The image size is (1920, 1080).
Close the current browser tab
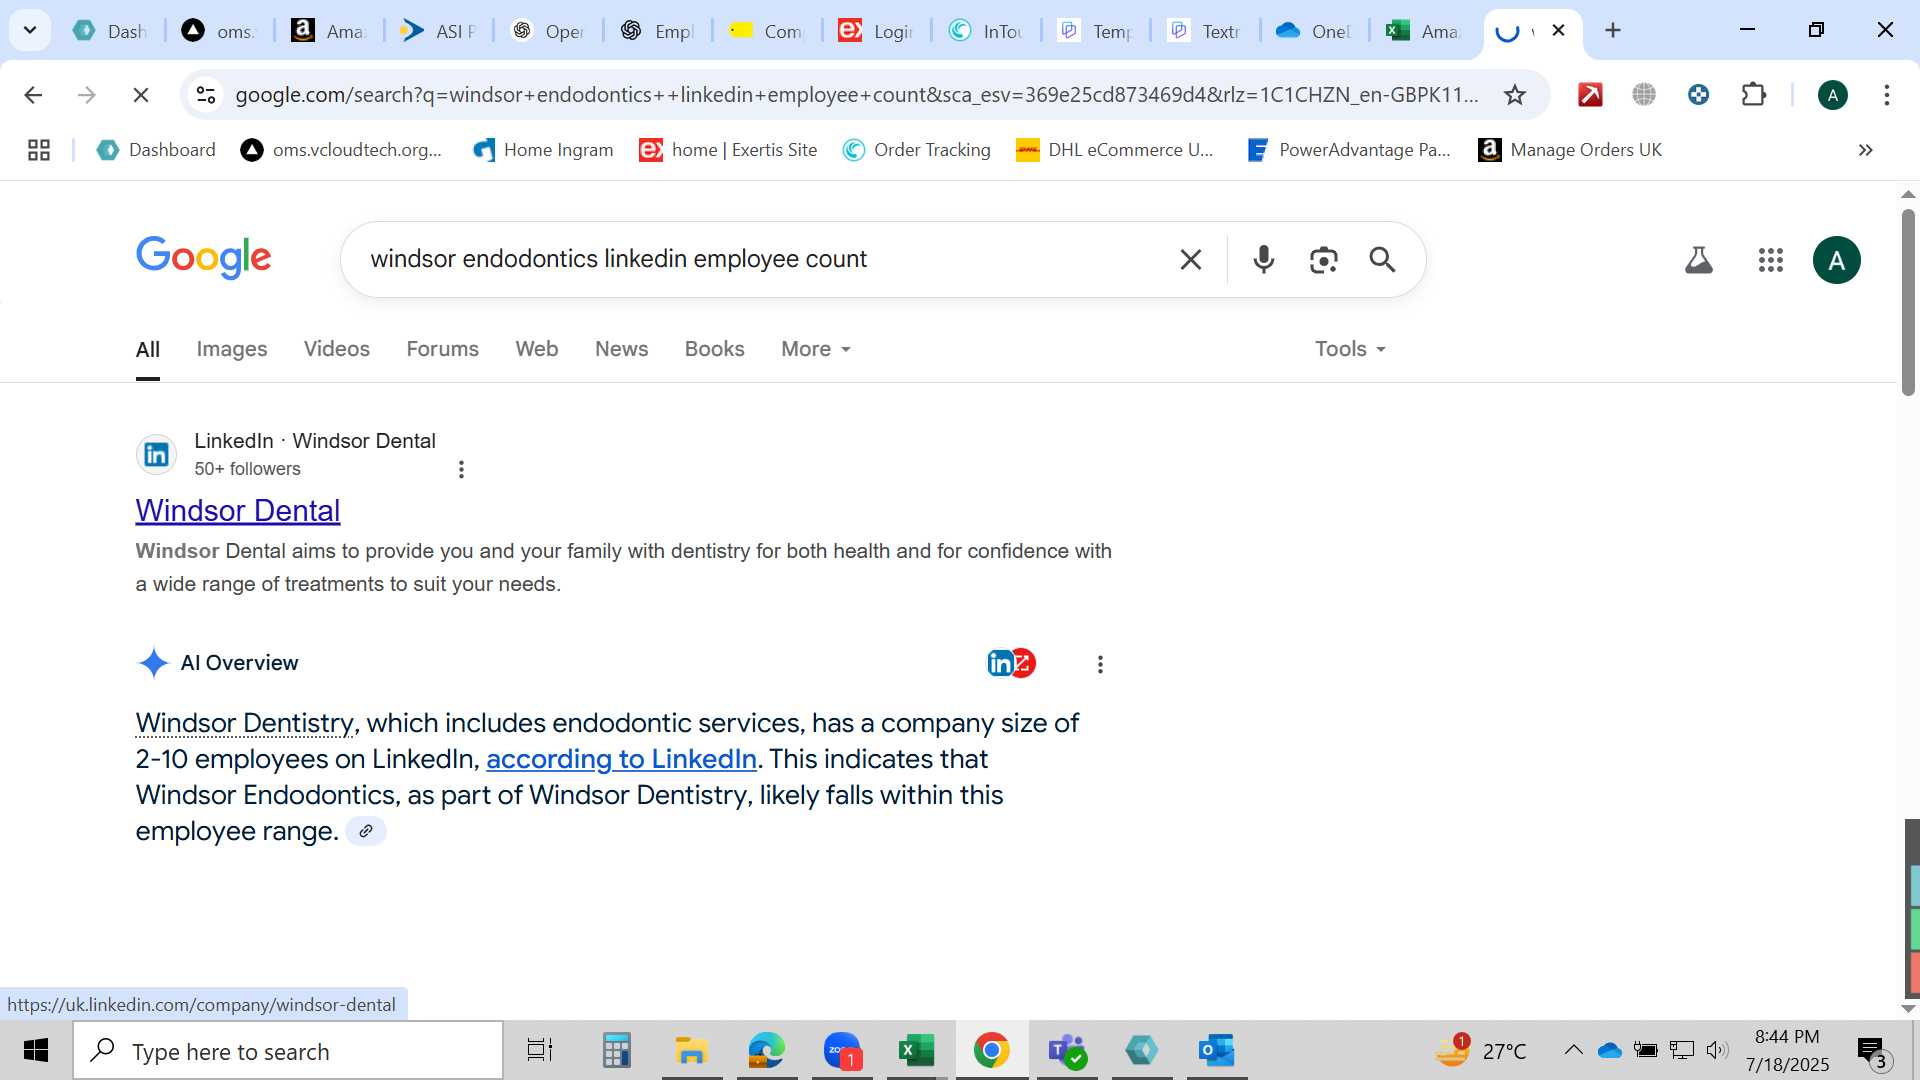[x=1558, y=30]
